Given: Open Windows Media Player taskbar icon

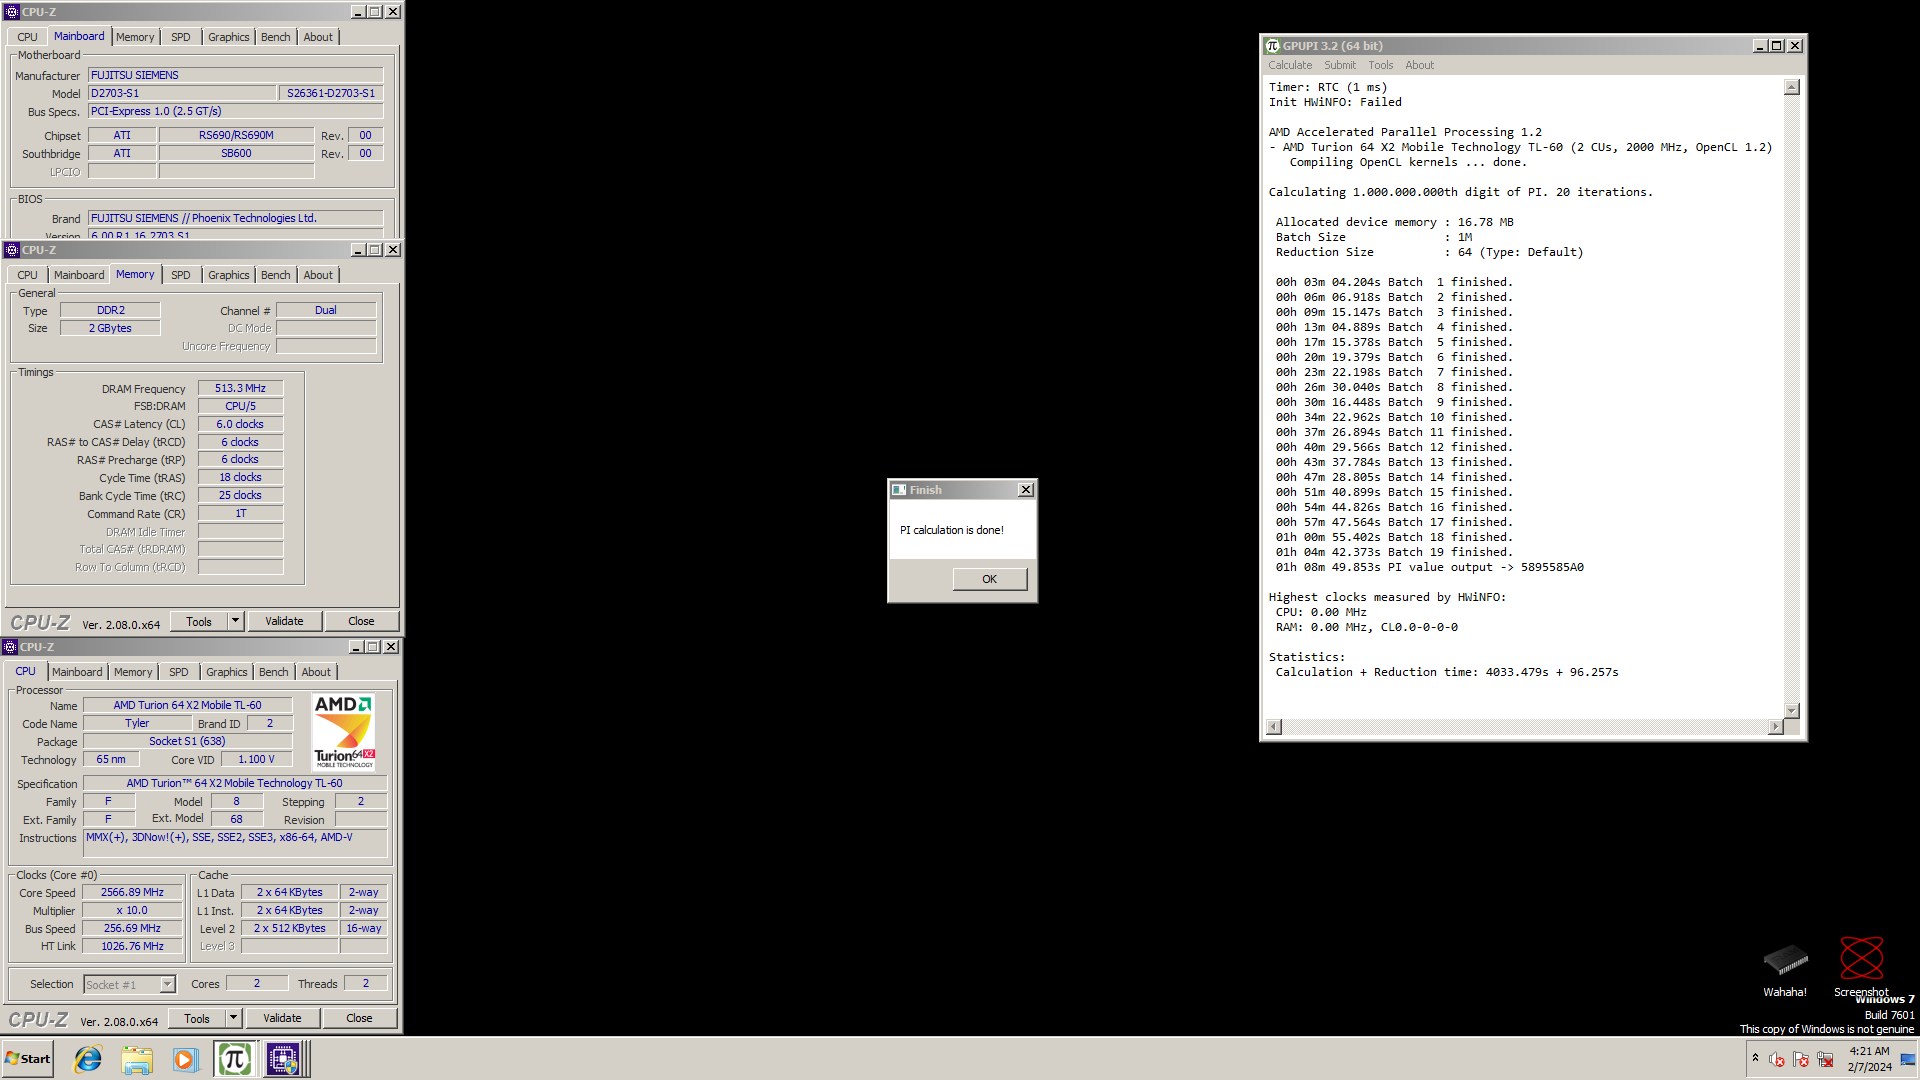Looking at the screenshot, I should (x=185, y=1059).
